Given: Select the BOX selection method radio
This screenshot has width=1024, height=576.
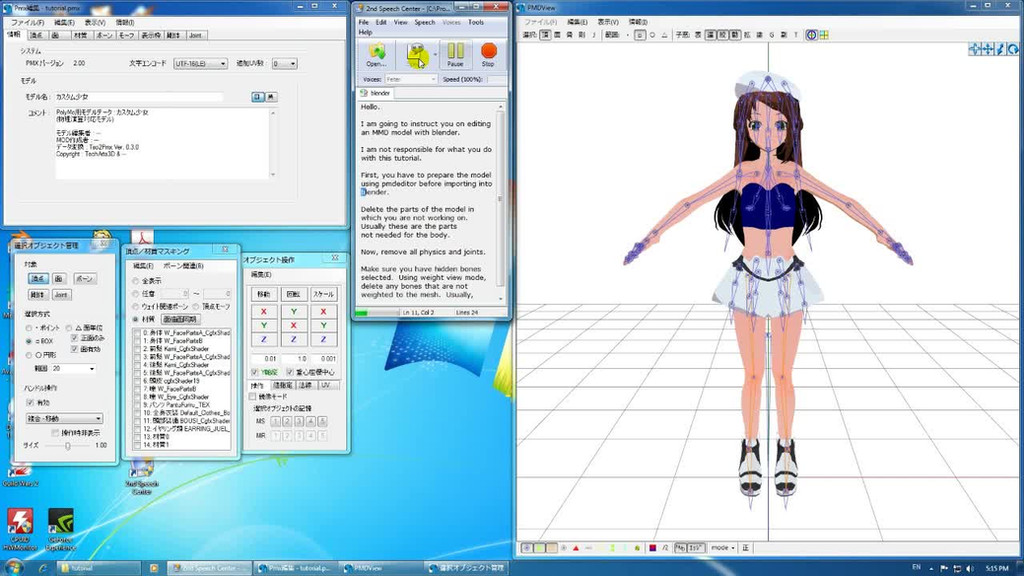Looking at the screenshot, I should 29,342.
